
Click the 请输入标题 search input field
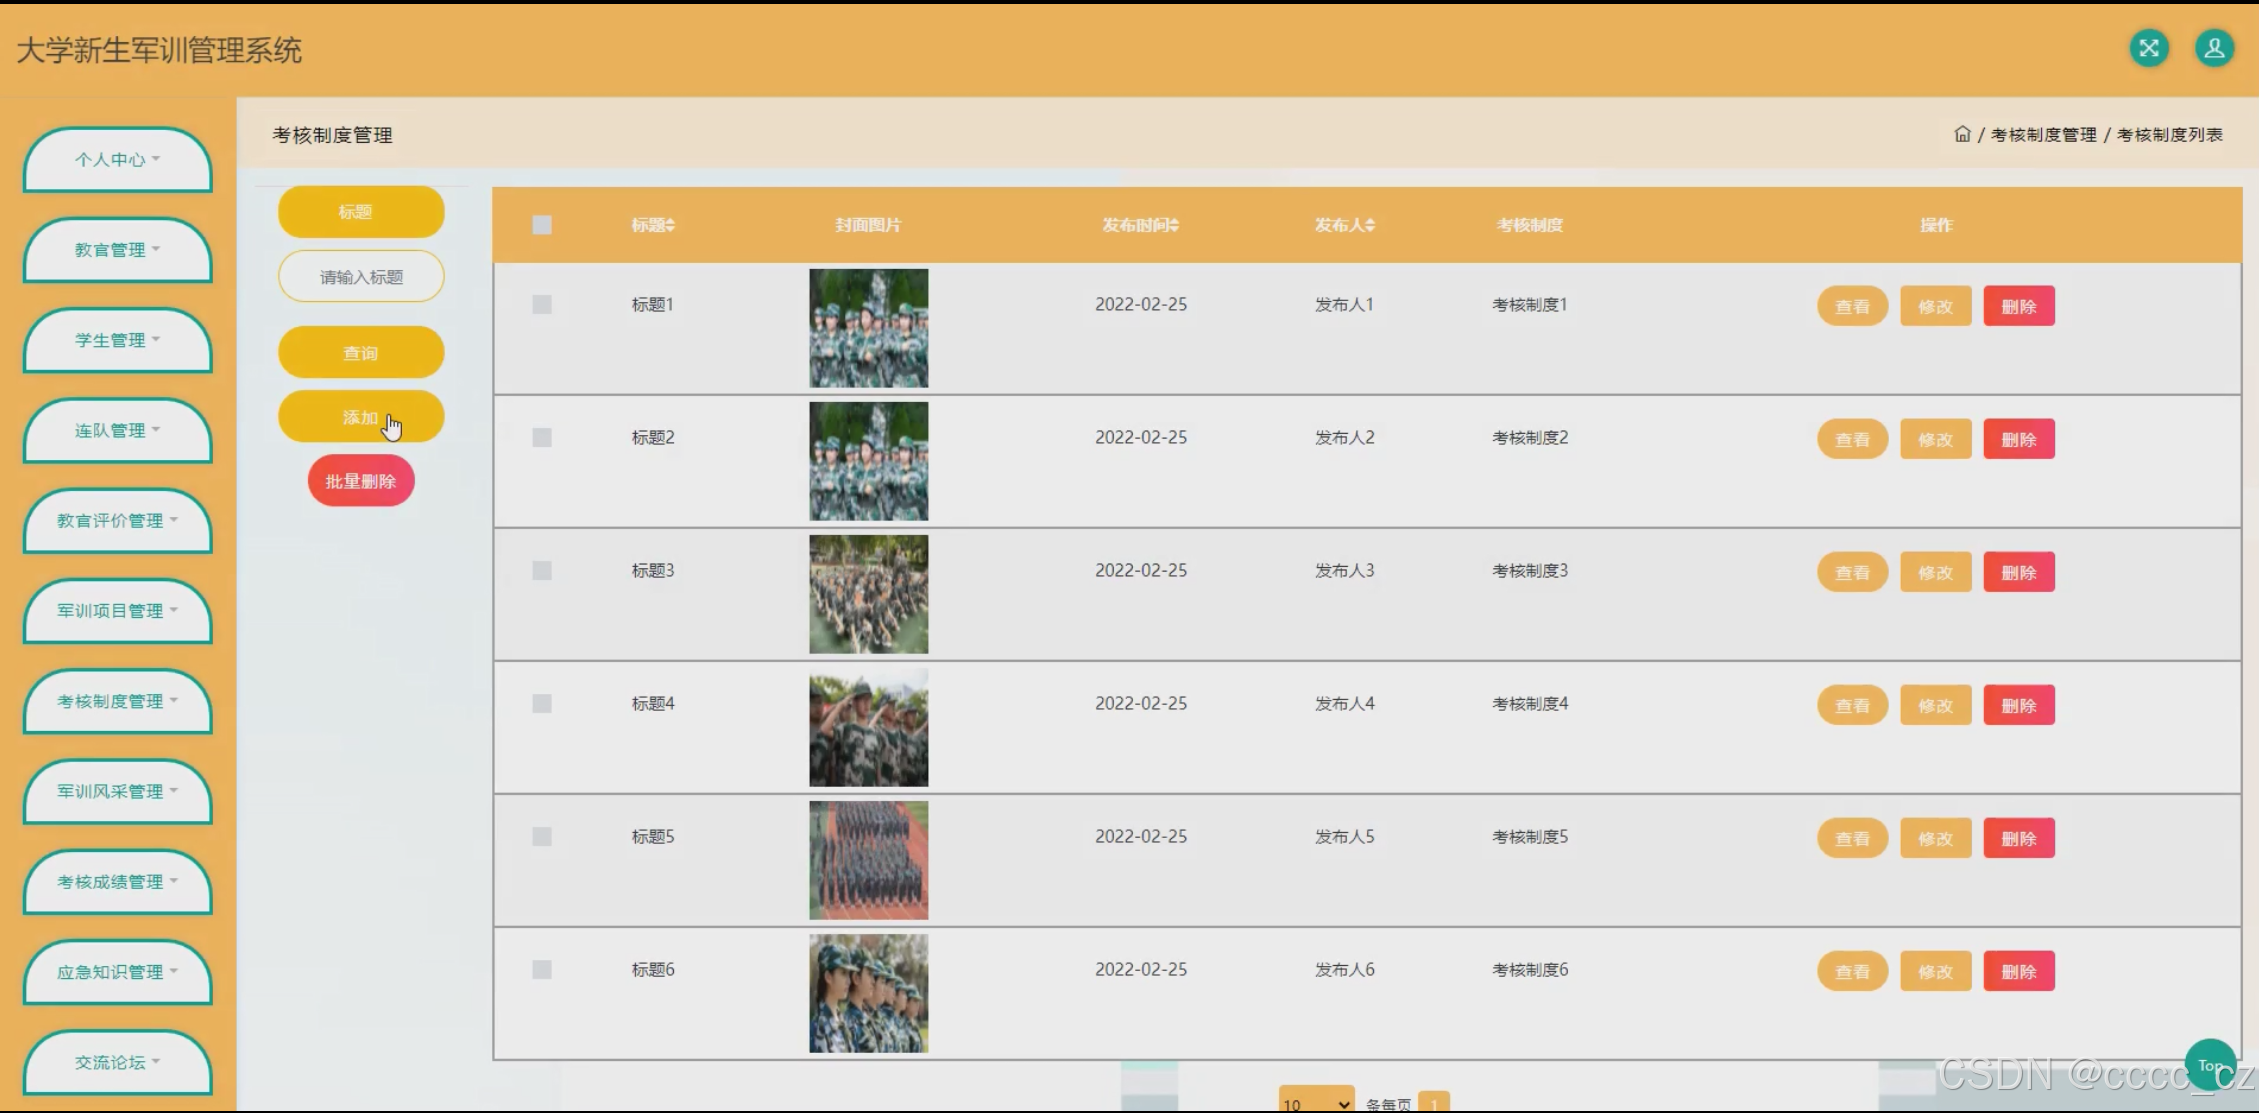point(360,277)
